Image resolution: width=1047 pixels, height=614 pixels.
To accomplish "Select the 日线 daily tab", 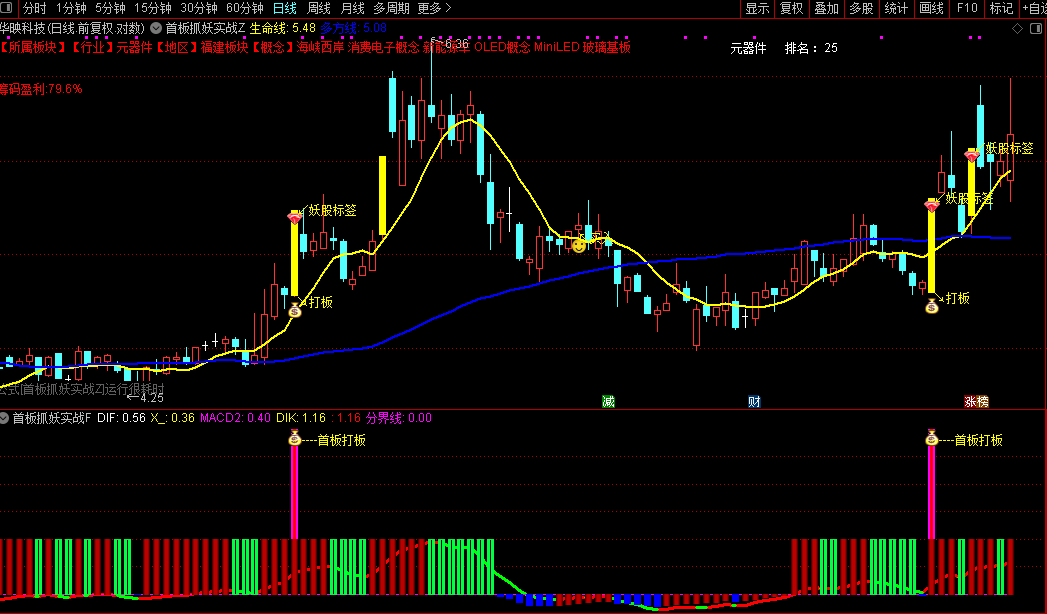I will [285, 8].
